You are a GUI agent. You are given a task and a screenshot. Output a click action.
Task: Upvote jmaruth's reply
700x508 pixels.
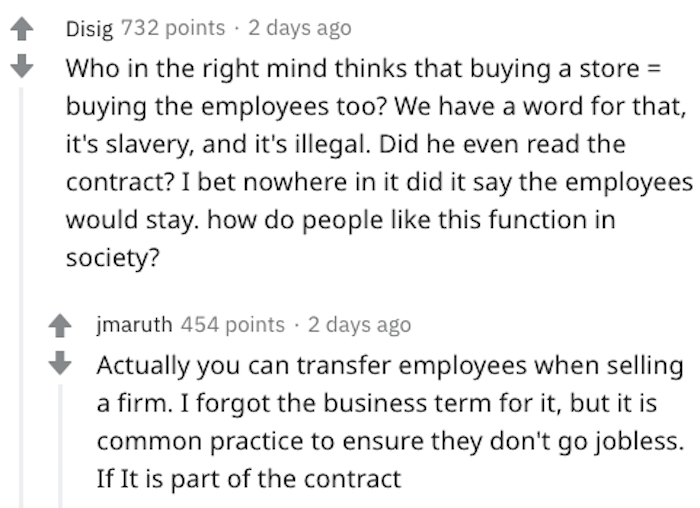[x=60, y=325]
